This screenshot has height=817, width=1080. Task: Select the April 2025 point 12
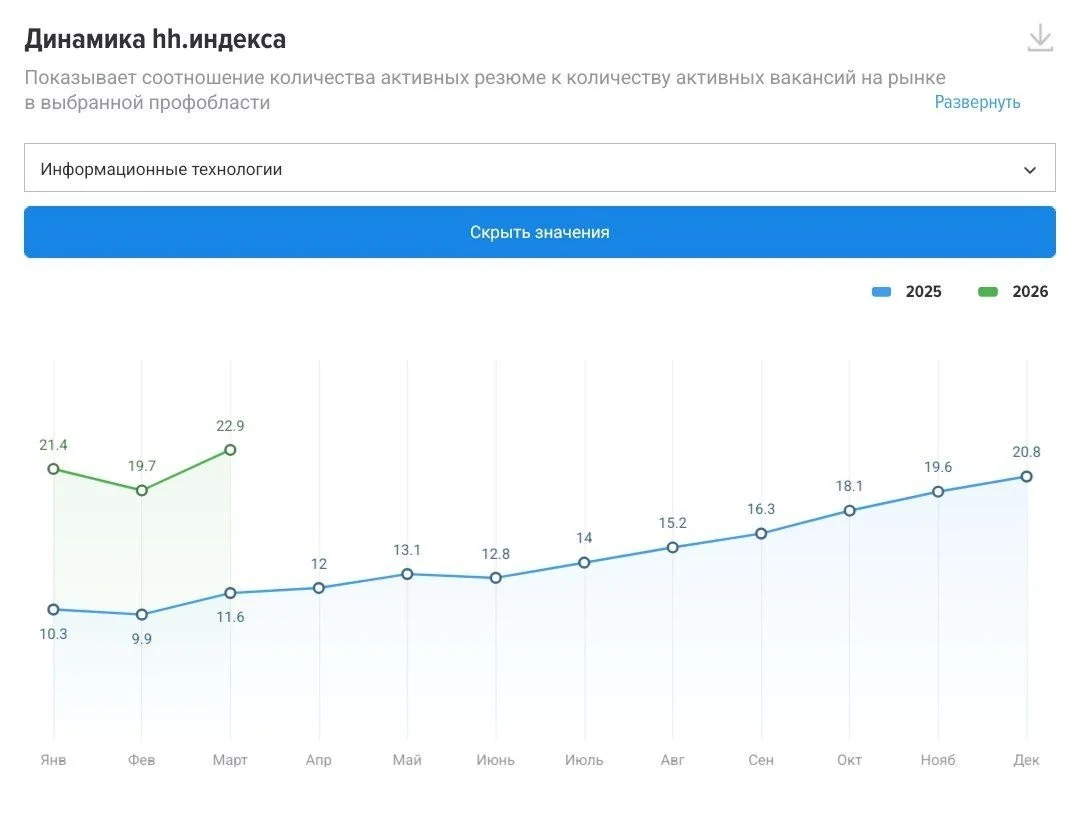[319, 588]
